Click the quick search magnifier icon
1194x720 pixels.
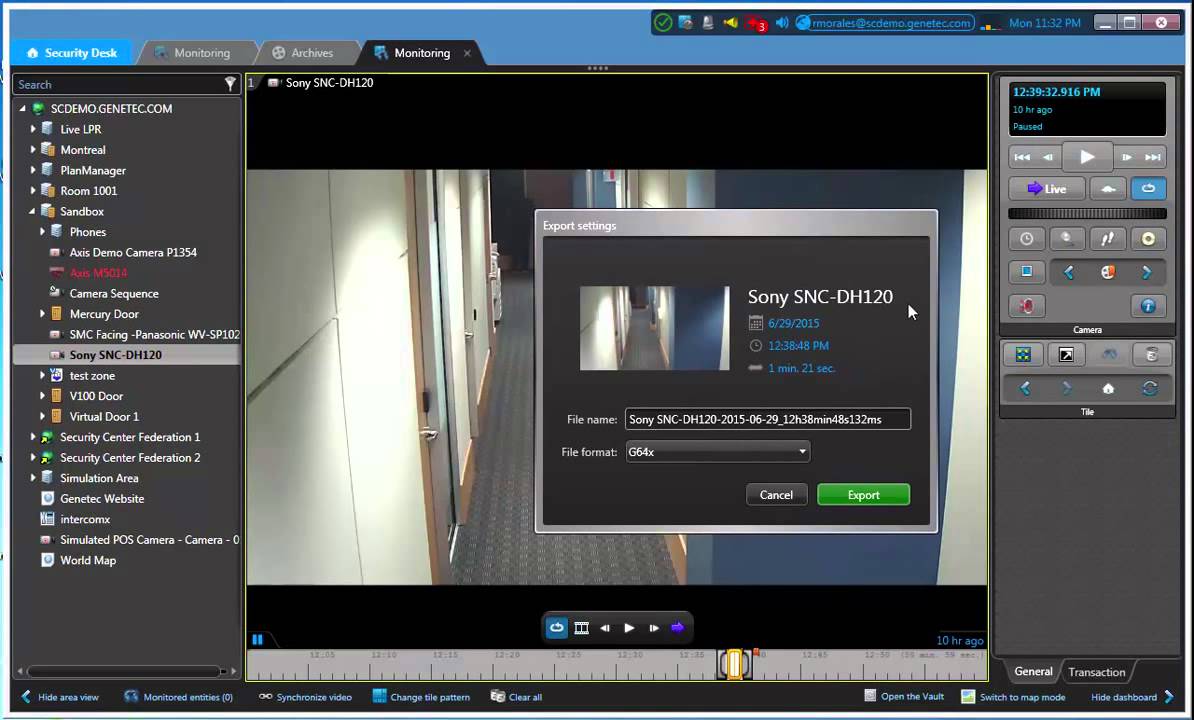click(1067, 239)
